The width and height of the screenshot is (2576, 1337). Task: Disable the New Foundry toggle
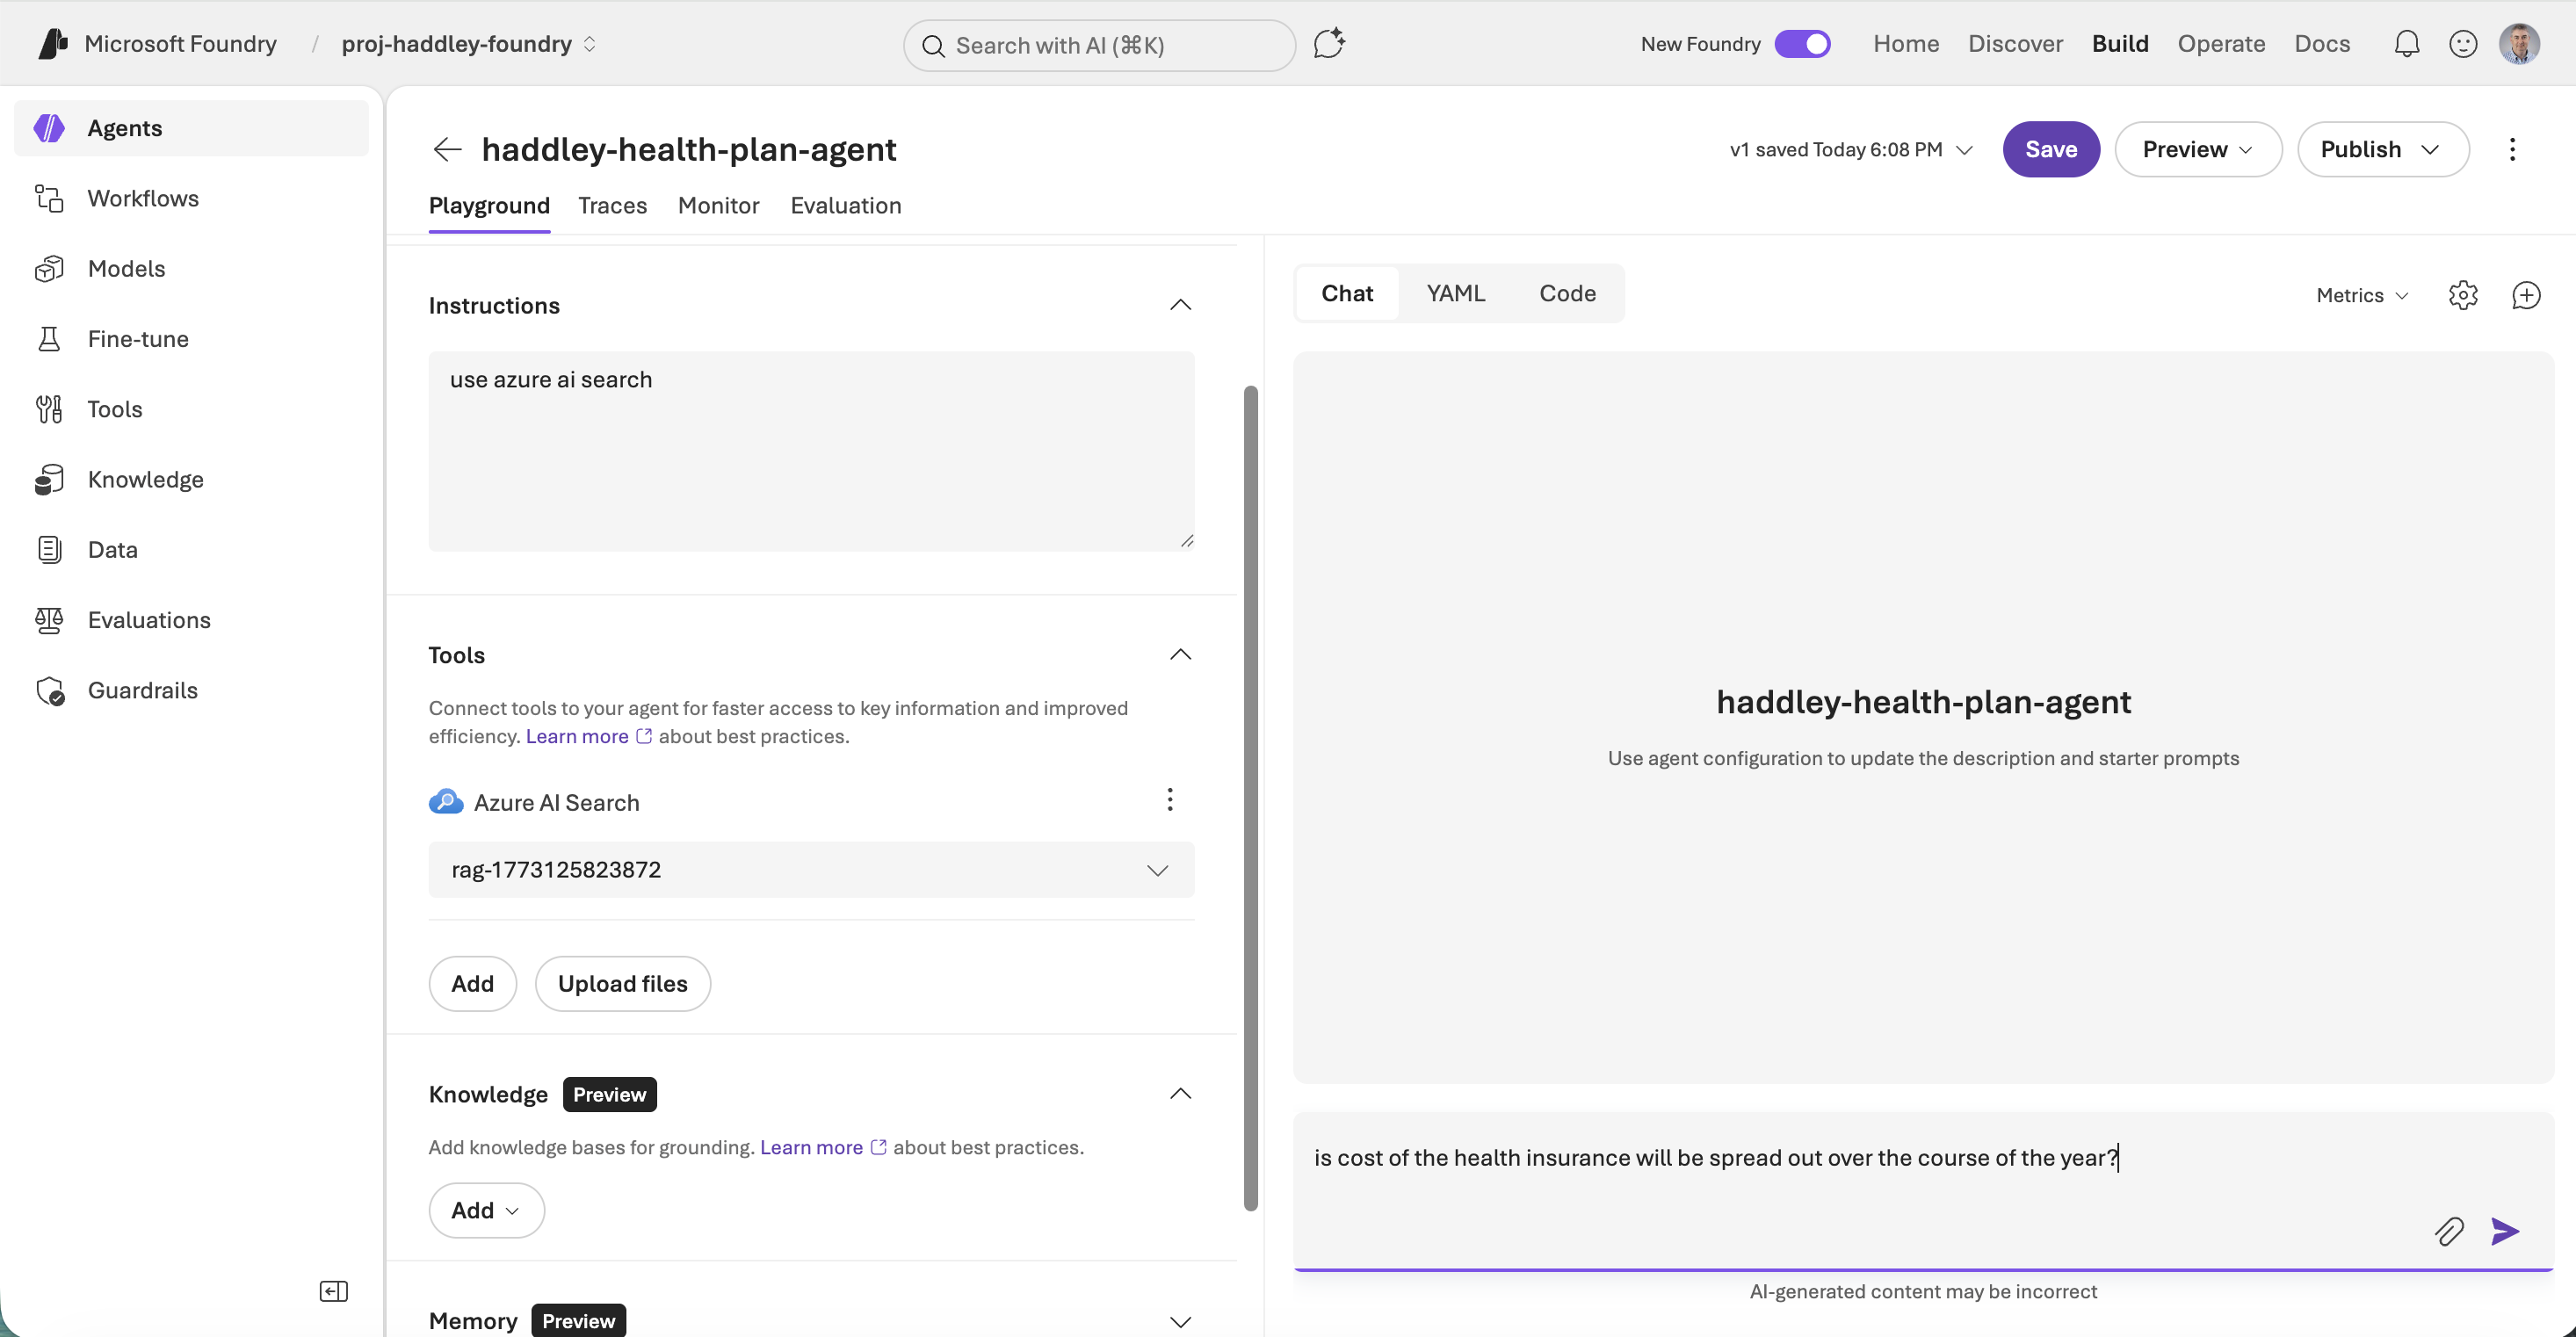(1802, 43)
